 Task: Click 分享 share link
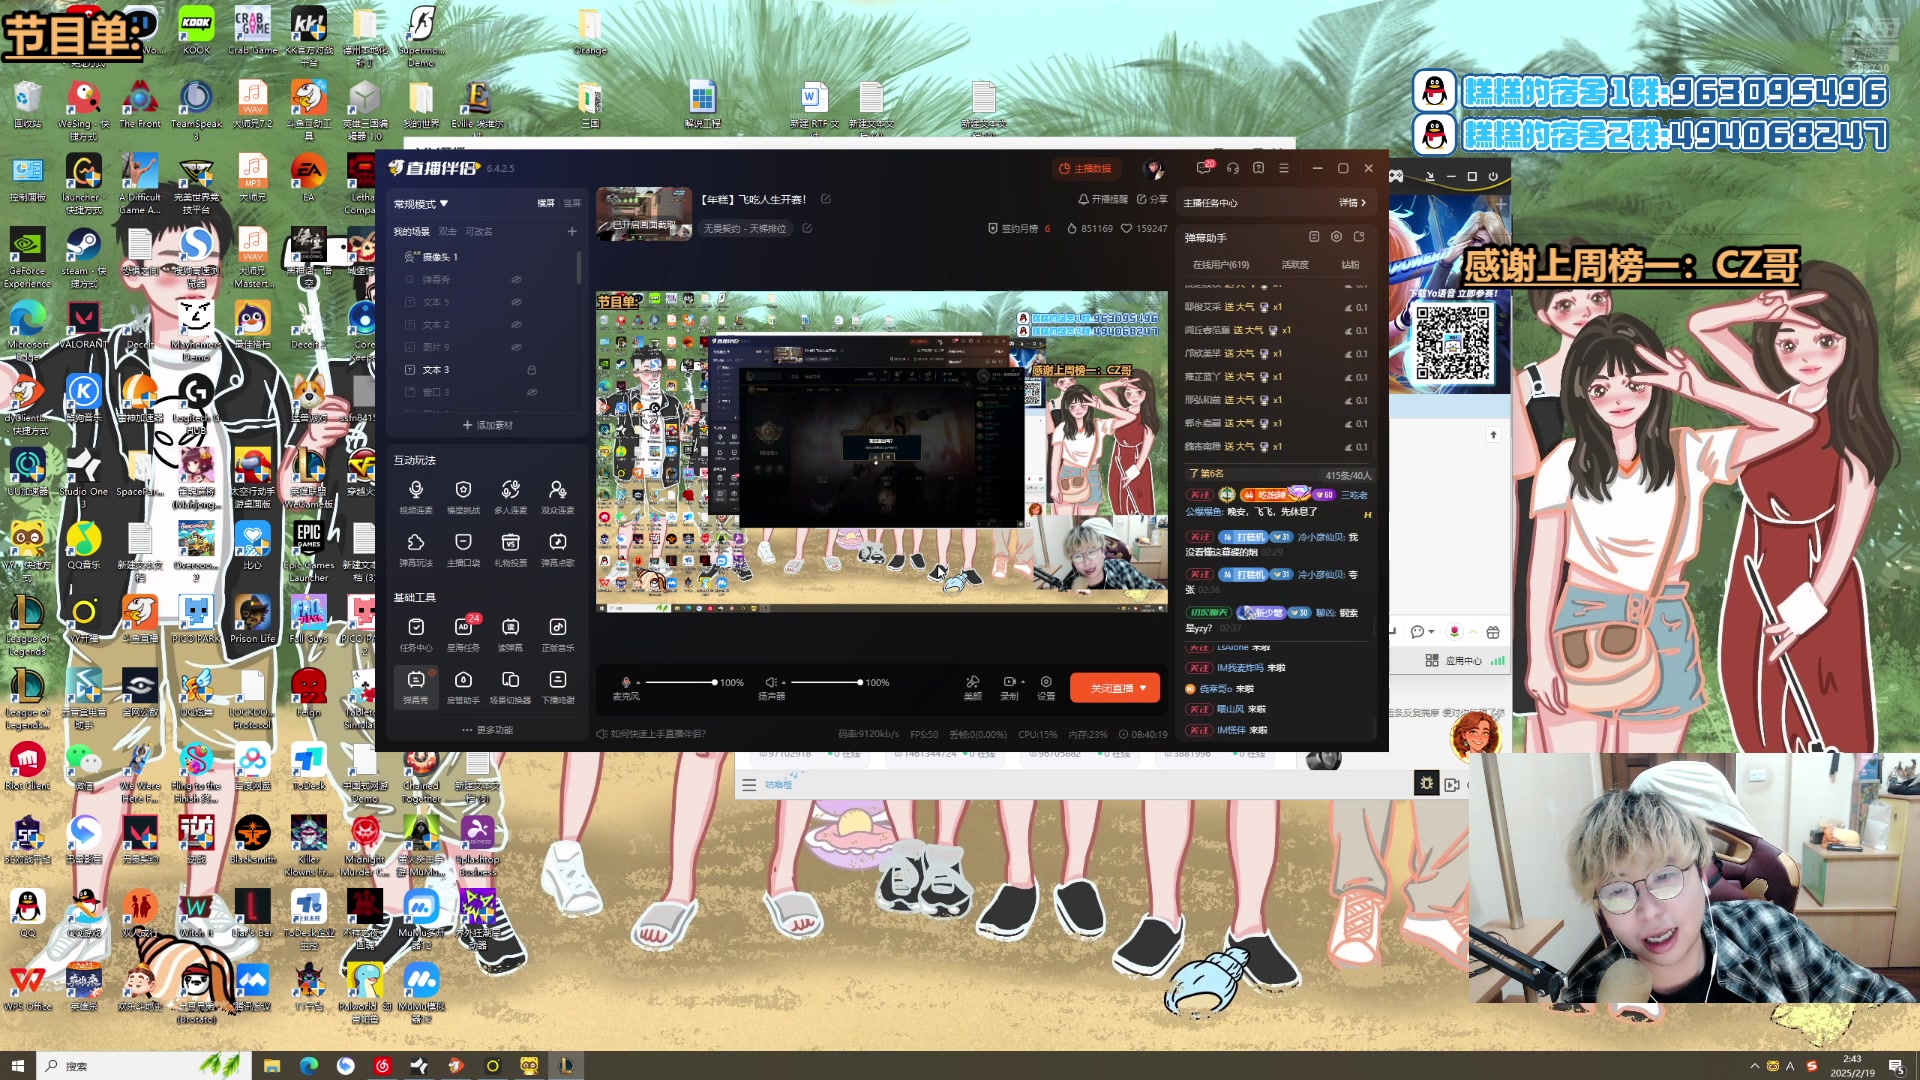point(1152,199)
